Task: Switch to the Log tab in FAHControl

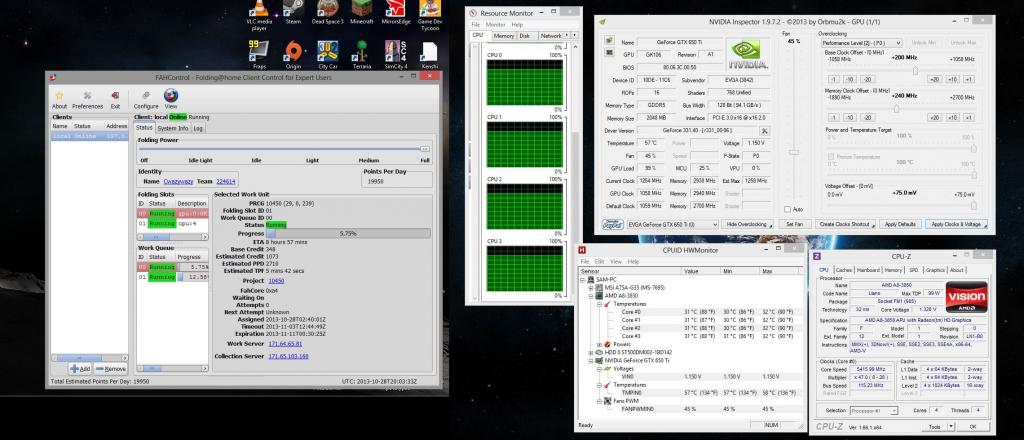Action: point(198,129)
